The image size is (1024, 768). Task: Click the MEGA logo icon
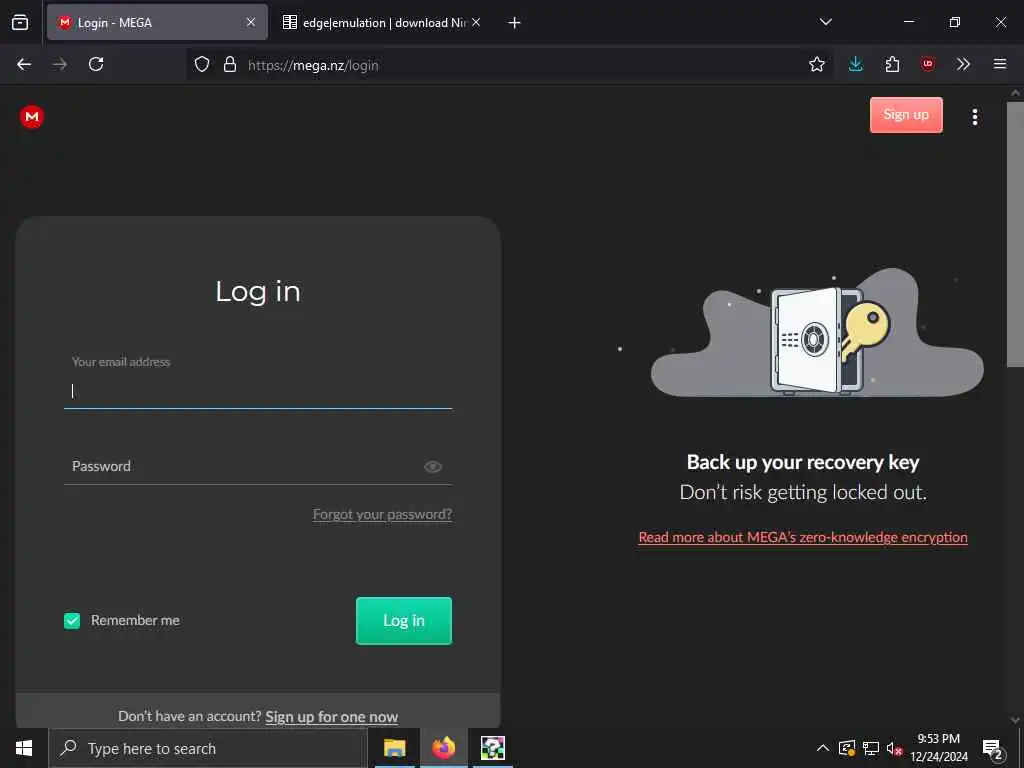pos(31,116)
